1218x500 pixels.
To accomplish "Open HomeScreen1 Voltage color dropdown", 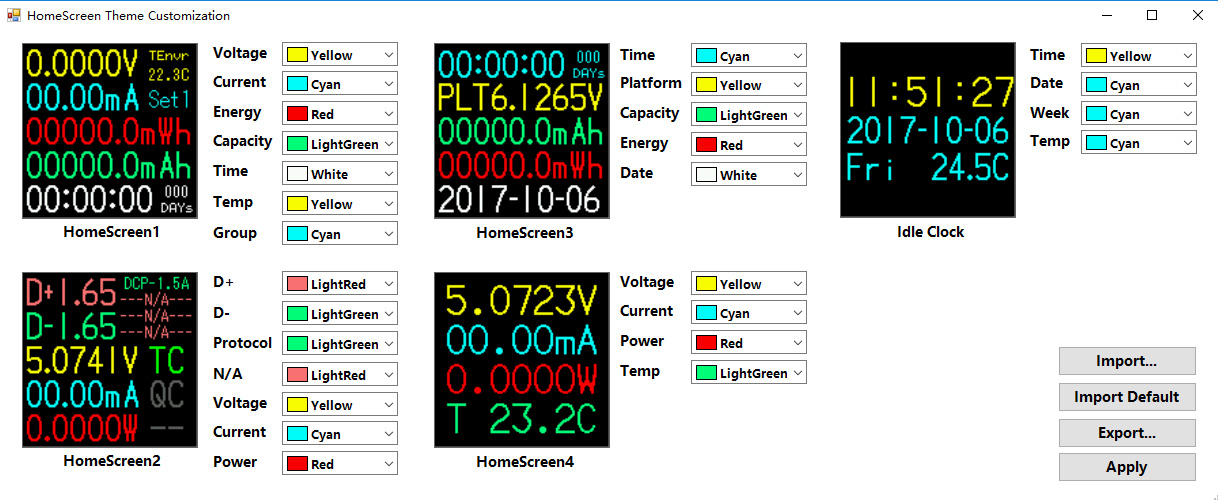I will tap(340, 55).
